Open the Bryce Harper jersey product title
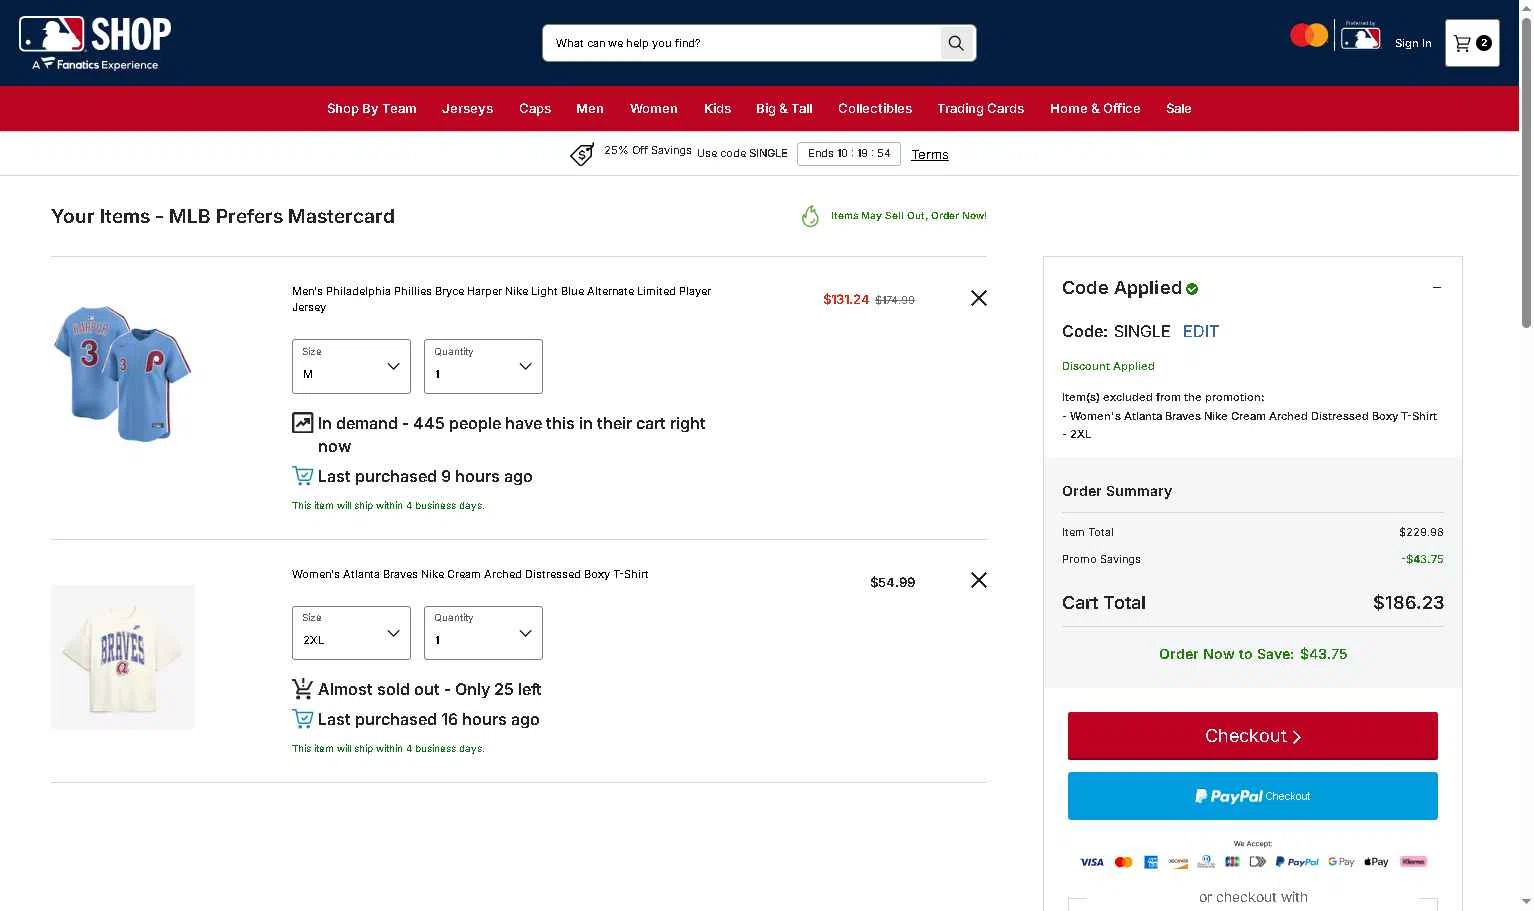Screen dimensions: 1534x911 [501, 299]
